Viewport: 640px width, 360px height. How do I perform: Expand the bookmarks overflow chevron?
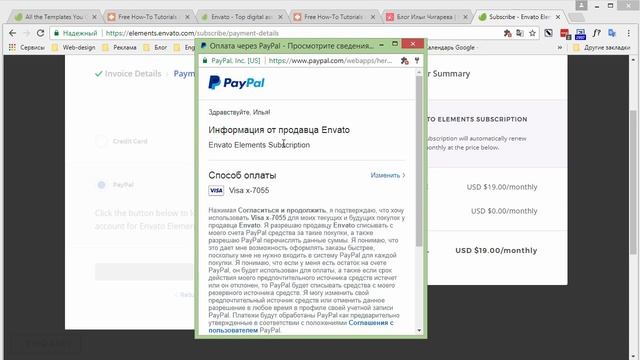pos(560,47)
